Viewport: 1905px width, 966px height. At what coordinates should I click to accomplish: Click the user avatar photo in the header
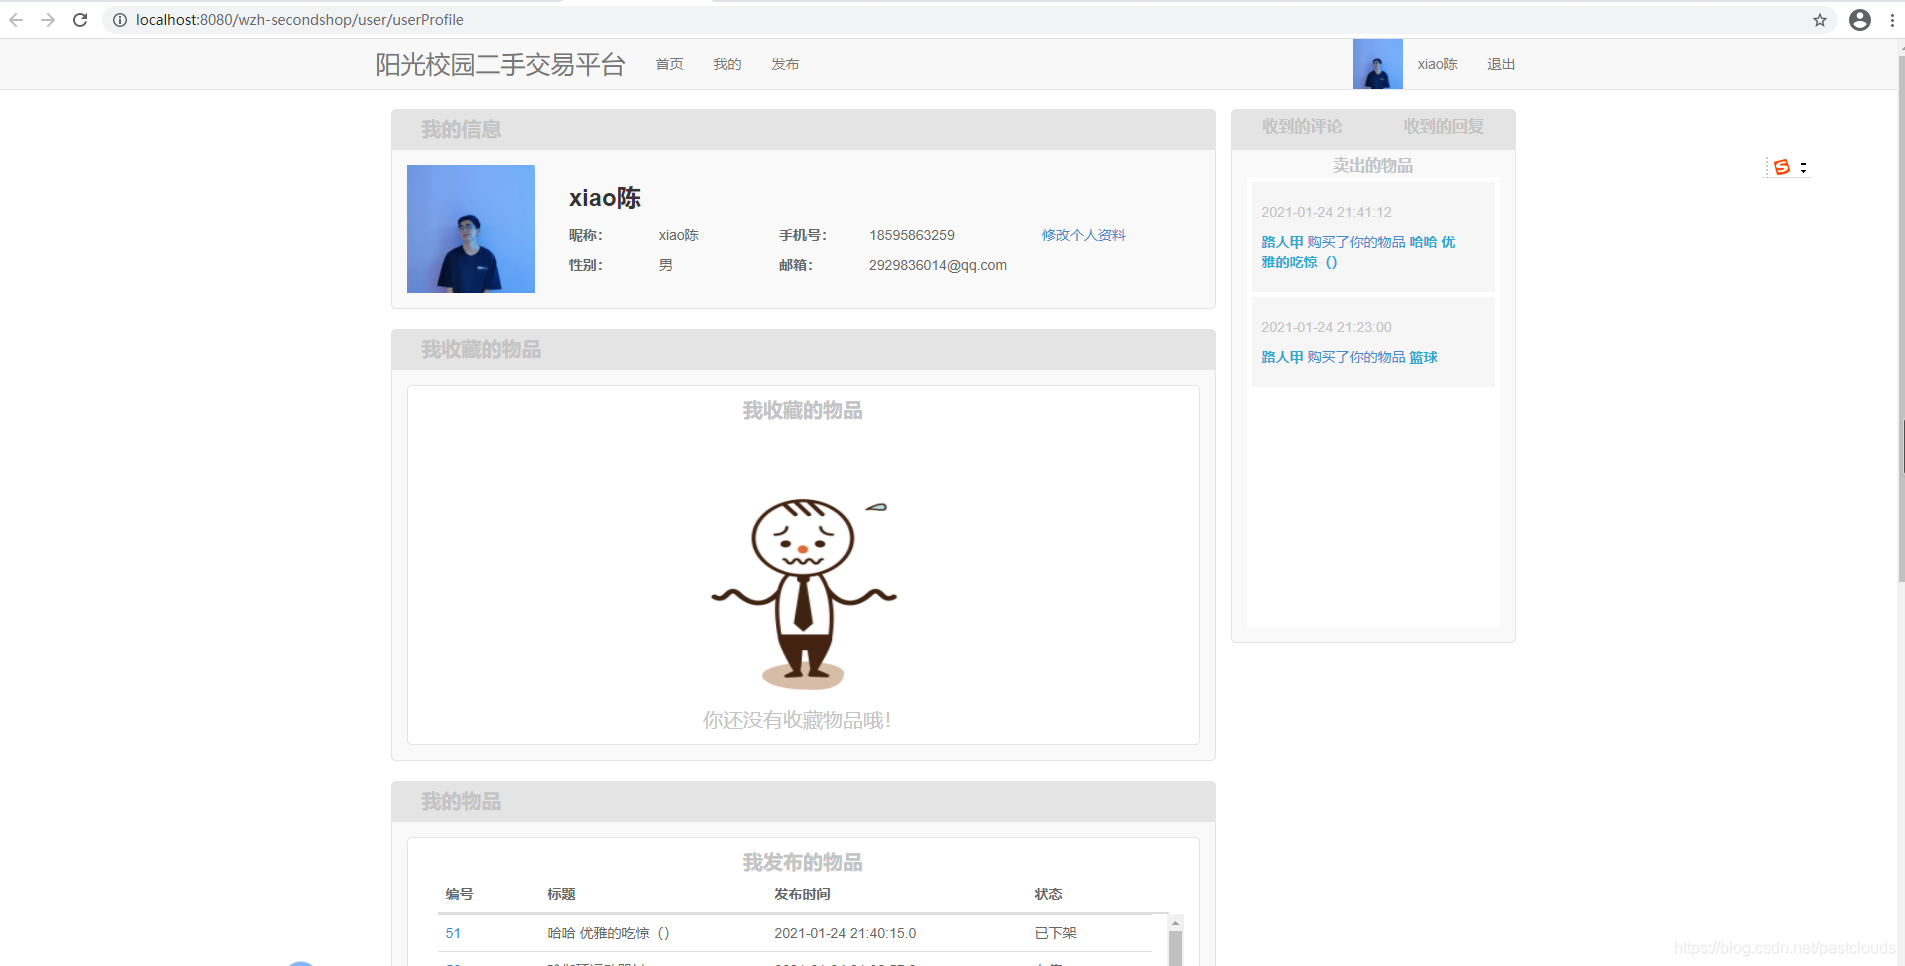pos(1377,63)
